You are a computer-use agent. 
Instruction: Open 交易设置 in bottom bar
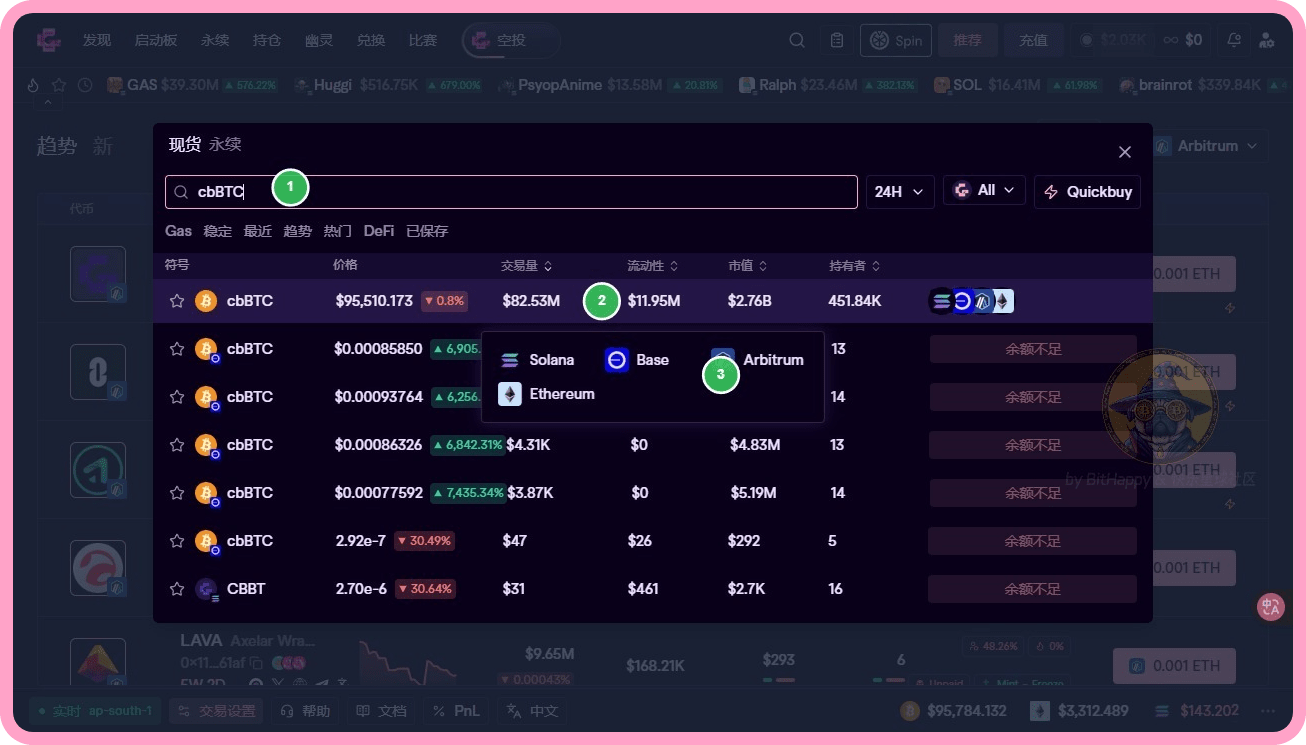(x=216, y=711)
